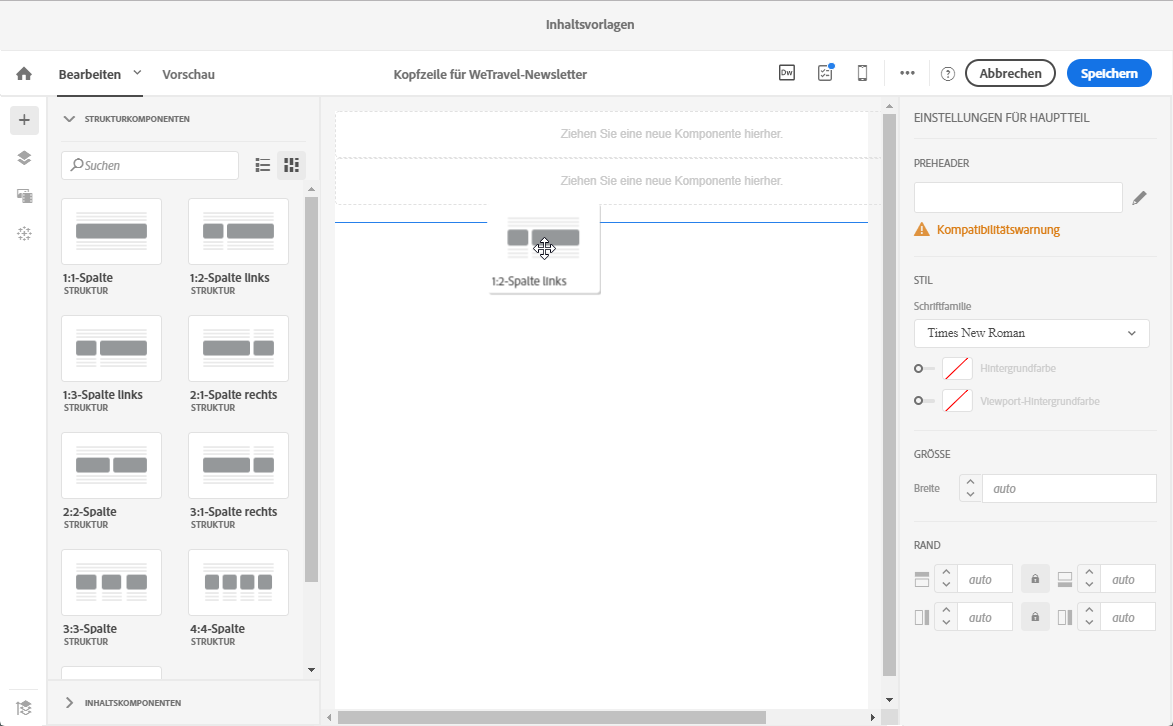Click the bottom margin icon
The height and width of the screenshot is (726, 1173).
(x=1065, y=579)
